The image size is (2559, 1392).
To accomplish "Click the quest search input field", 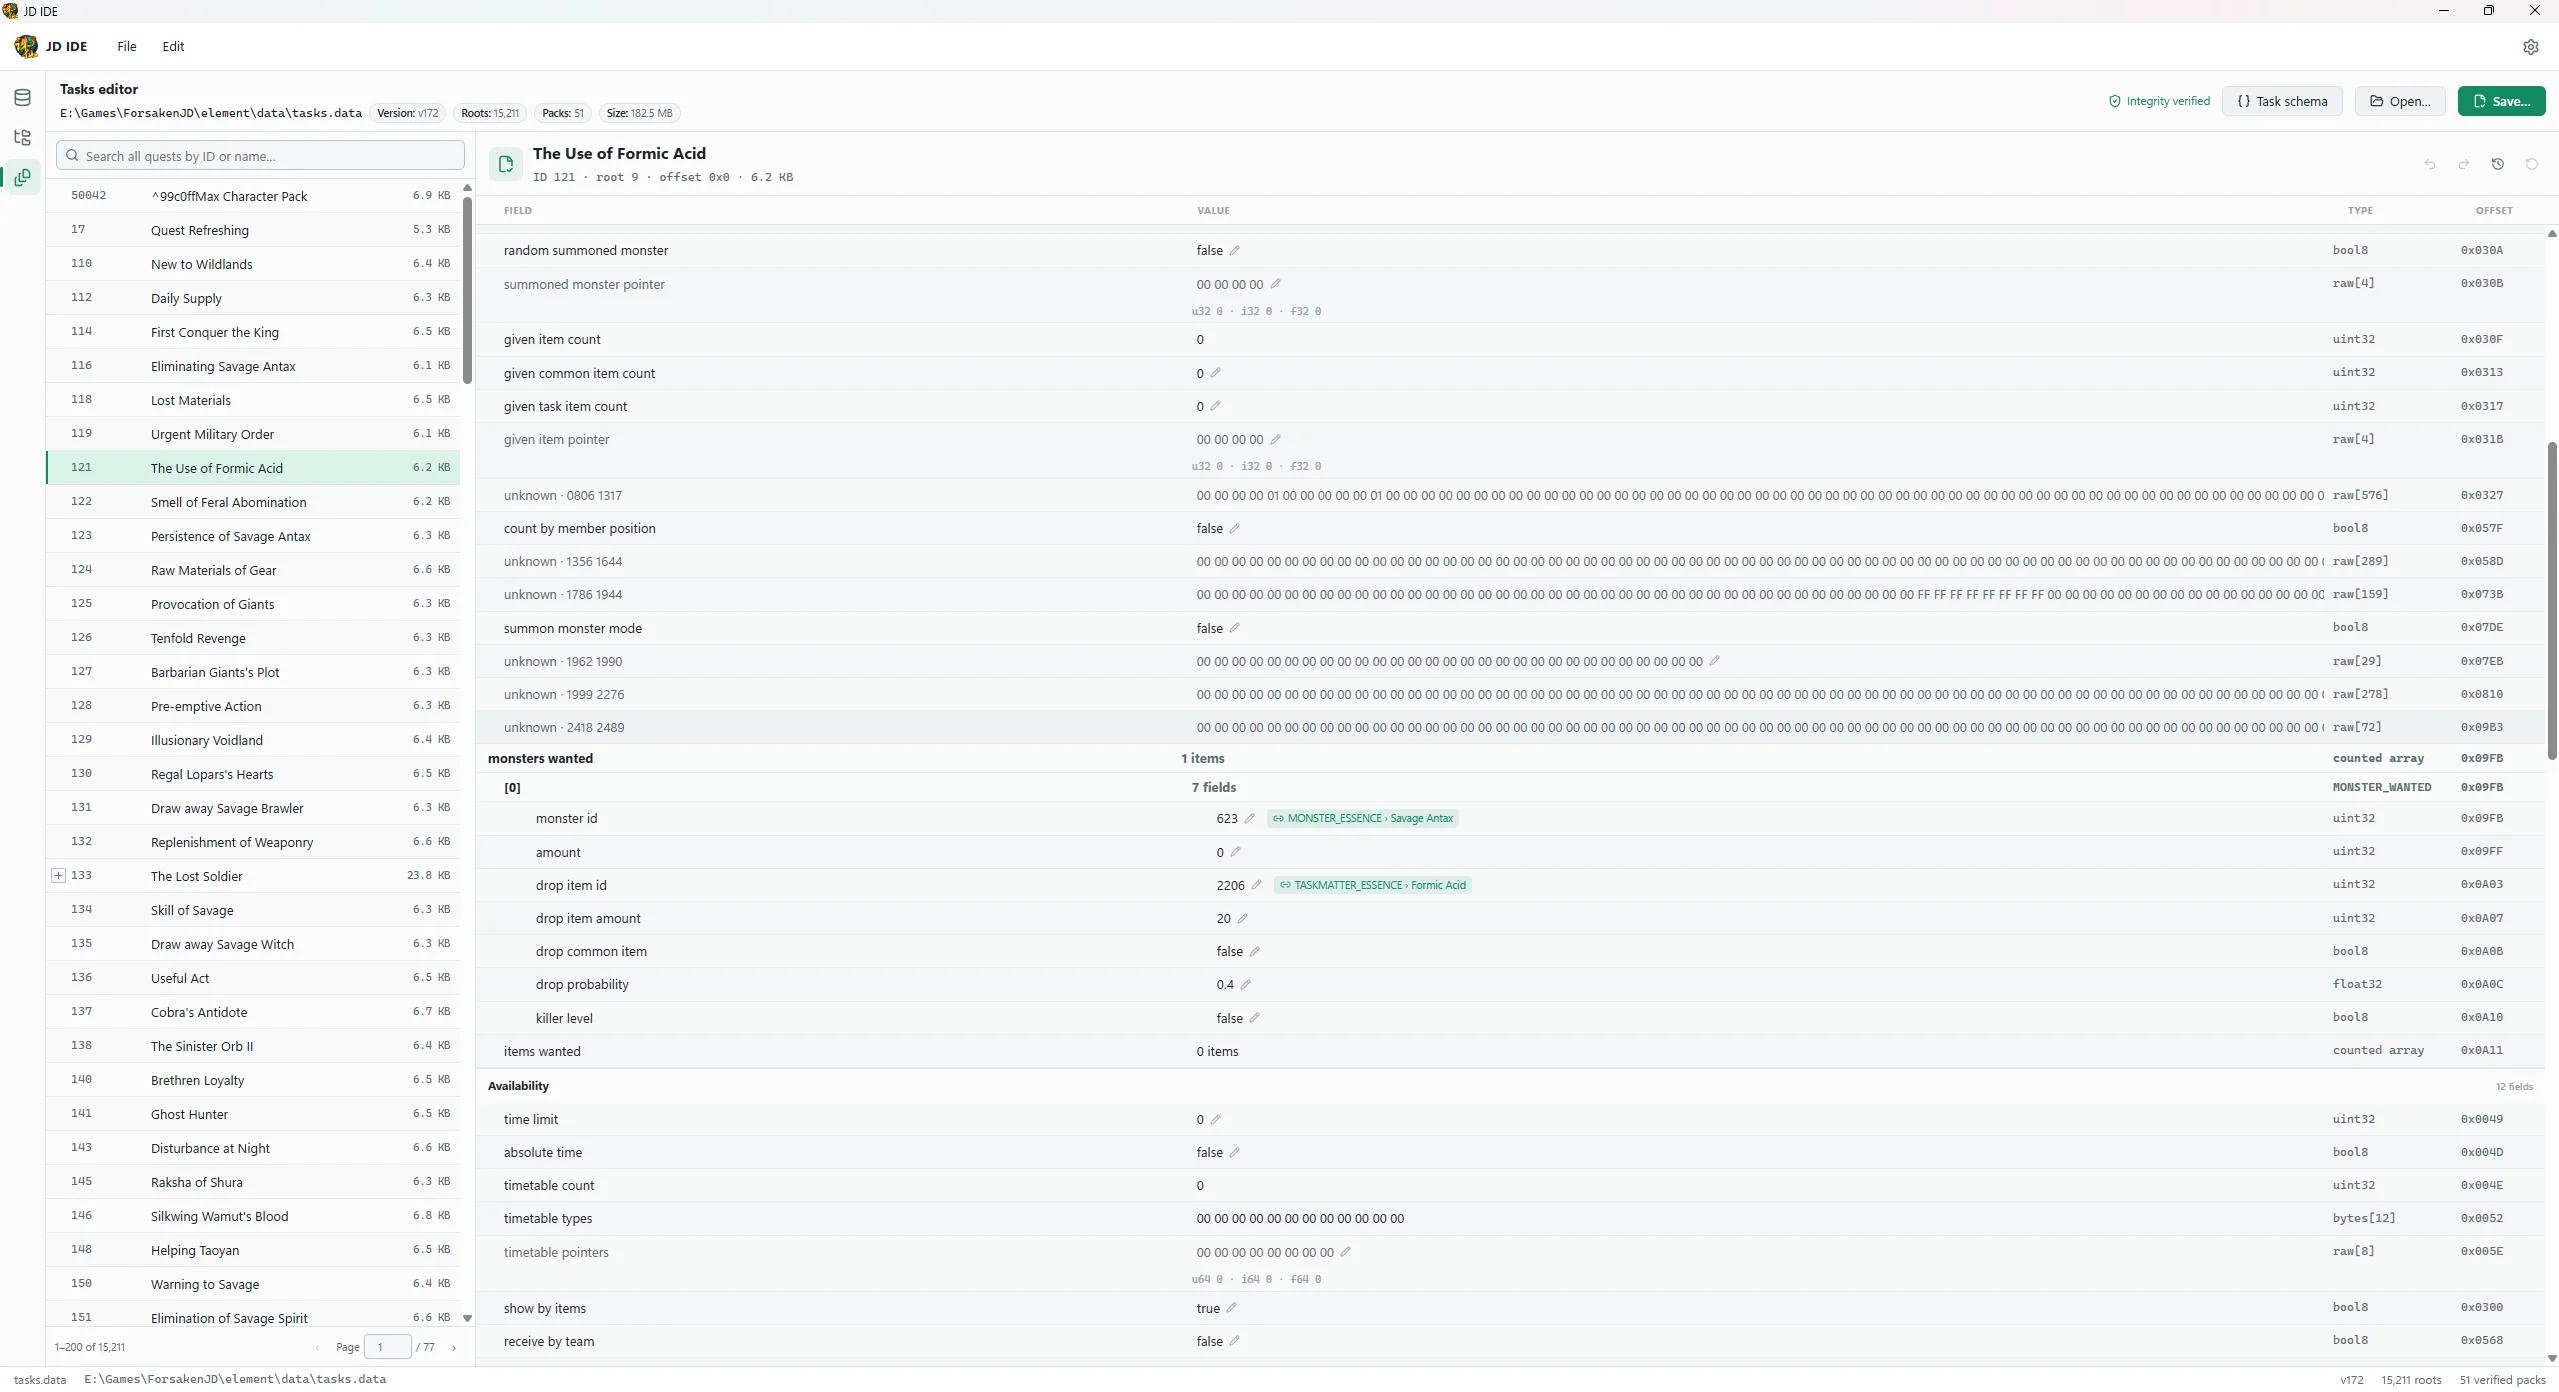I will (x=260, y=156).
